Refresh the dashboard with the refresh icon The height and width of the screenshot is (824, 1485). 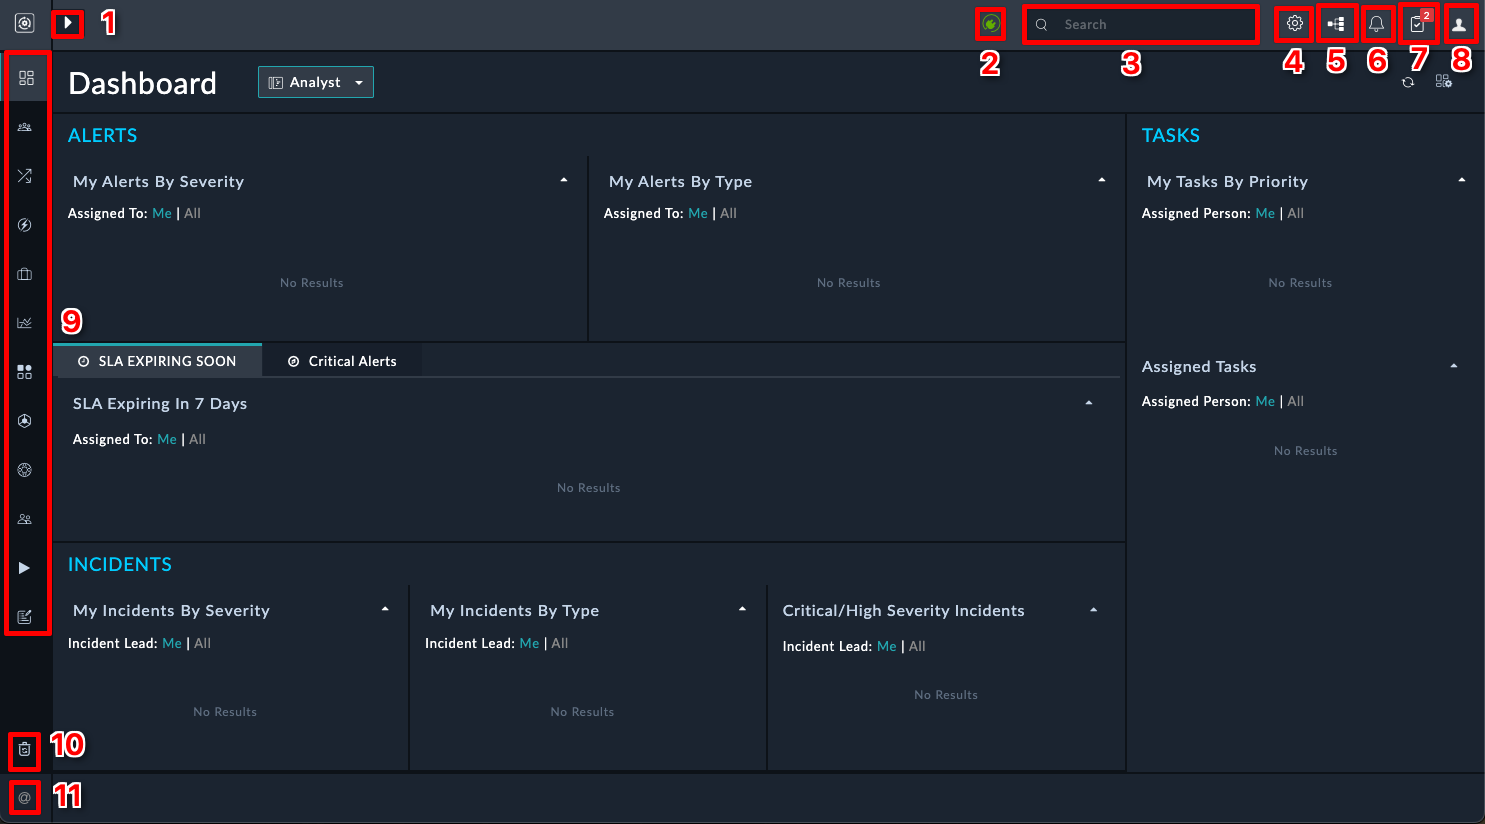[x=1408, y=82]
